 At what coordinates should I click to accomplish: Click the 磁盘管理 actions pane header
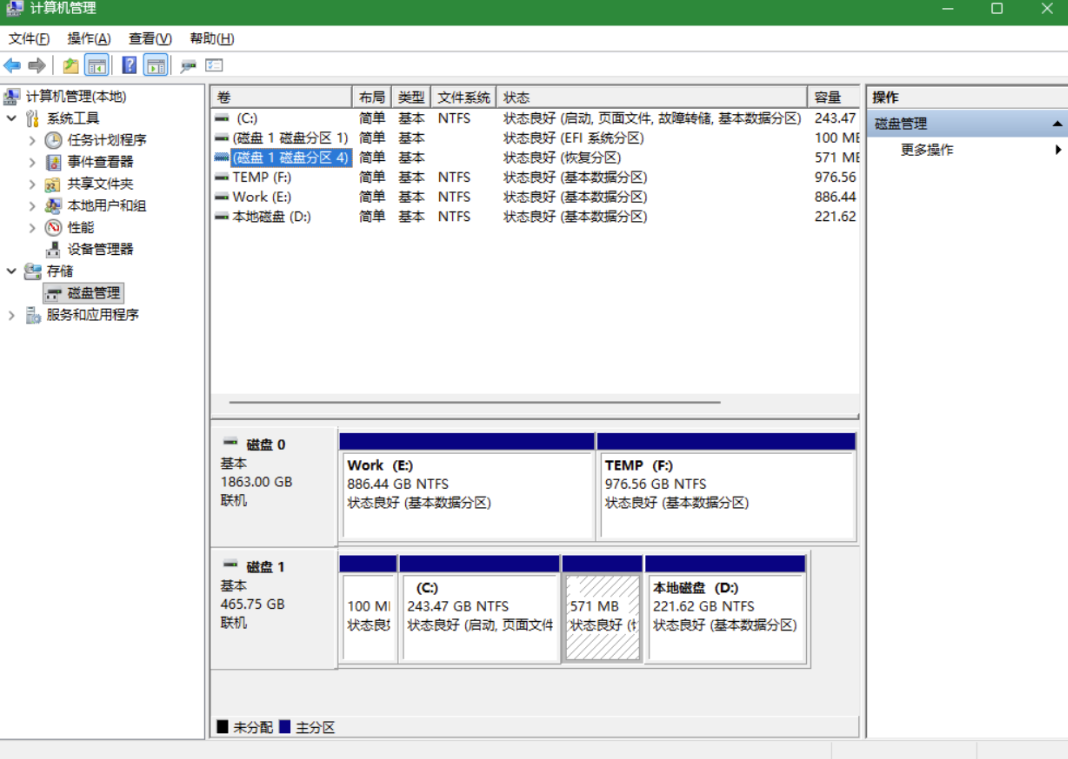[967, 124]
